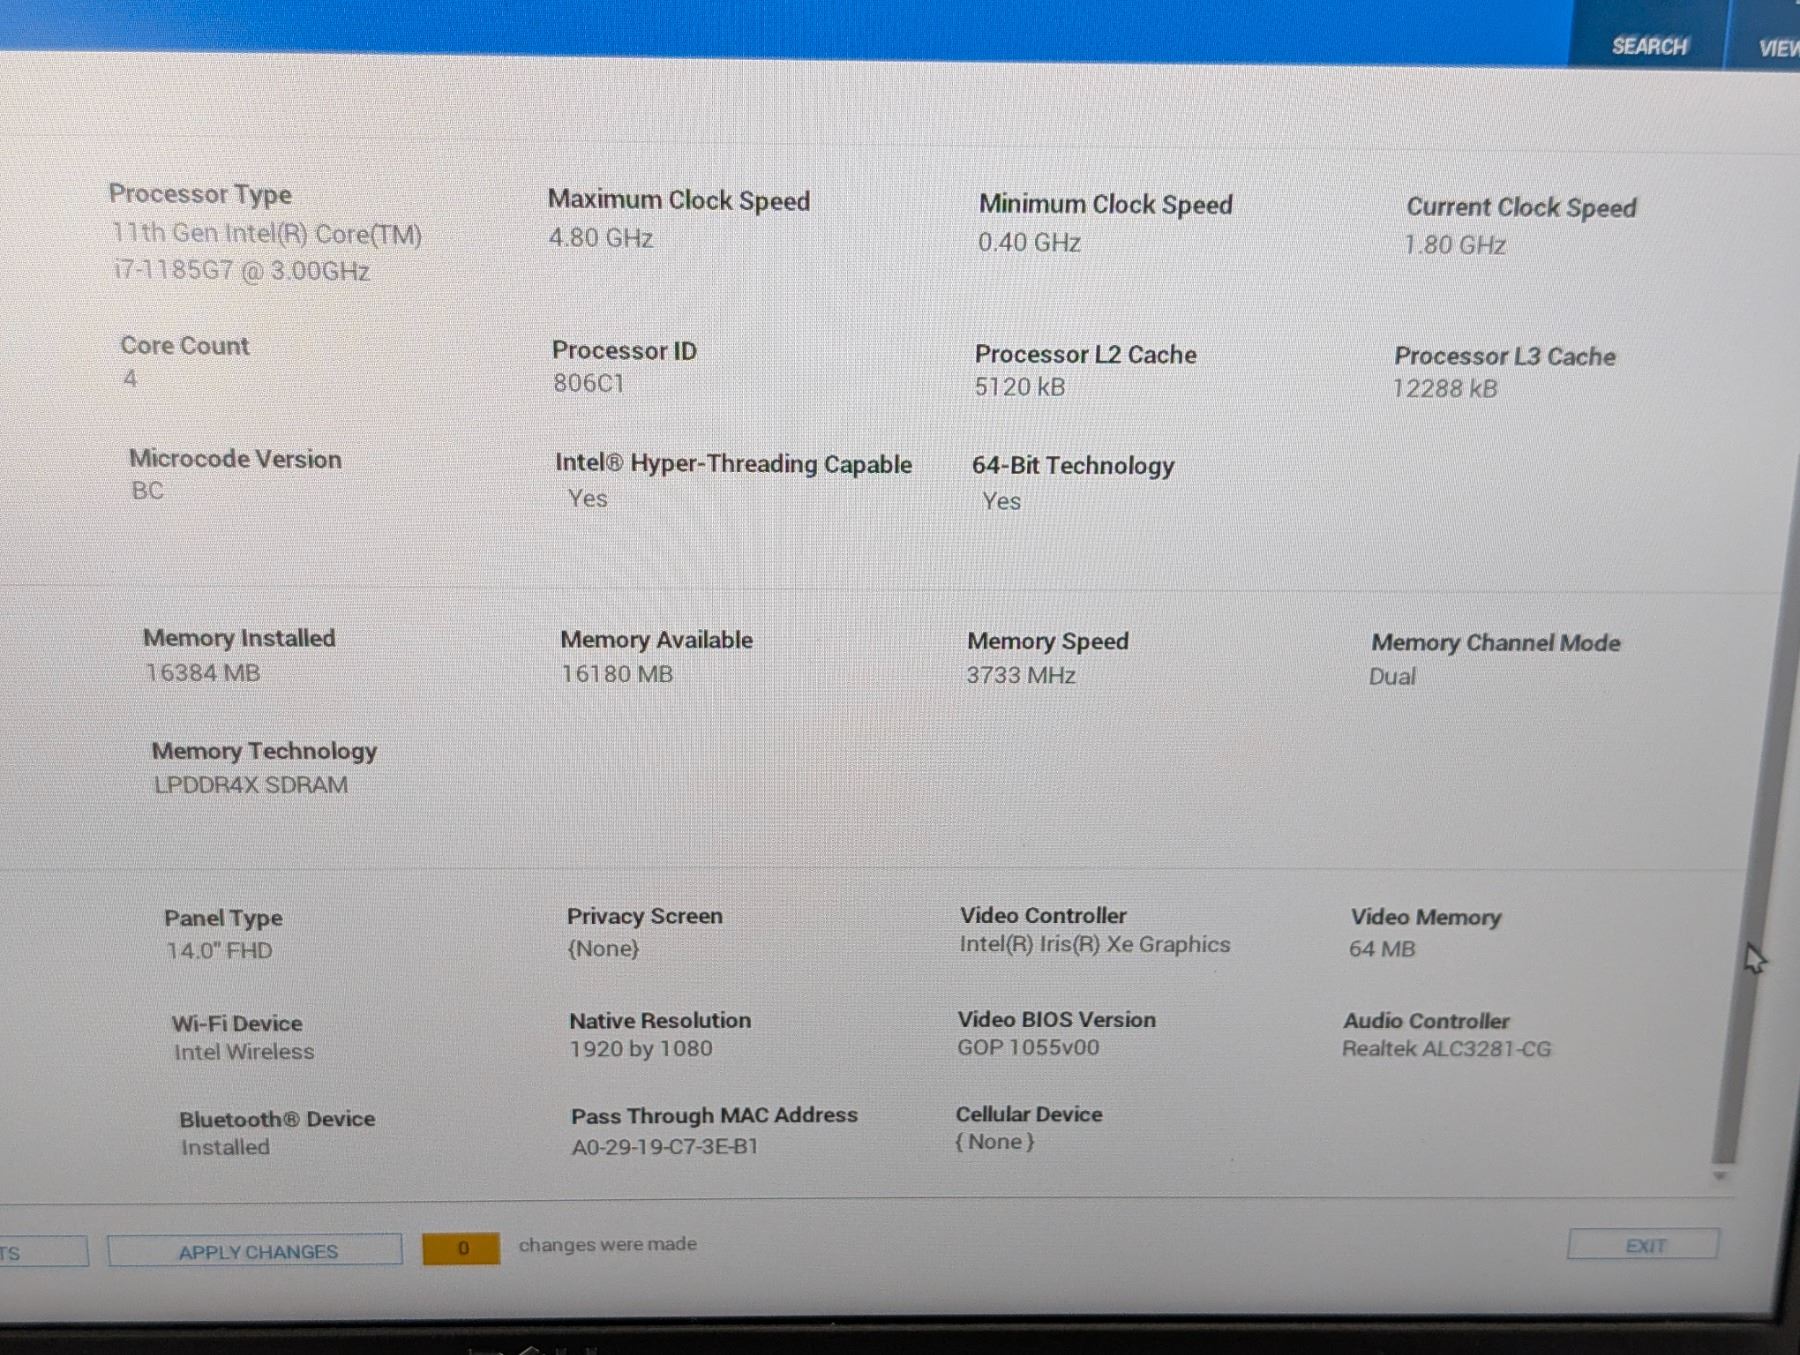
Task: Click the scrollbar down arrow
Action: click(1720, 1176)
